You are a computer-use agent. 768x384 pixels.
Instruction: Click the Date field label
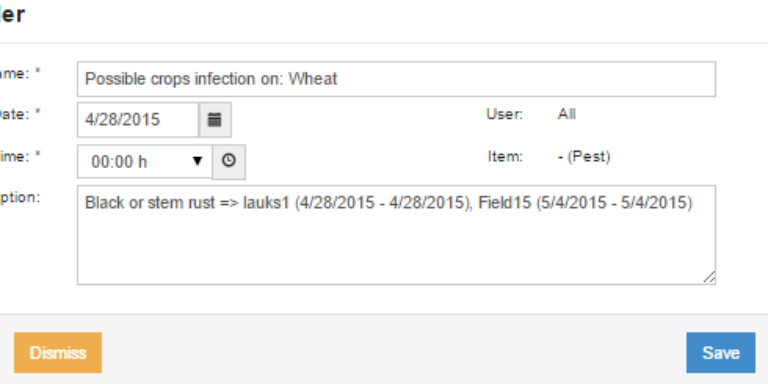[20, 114]
